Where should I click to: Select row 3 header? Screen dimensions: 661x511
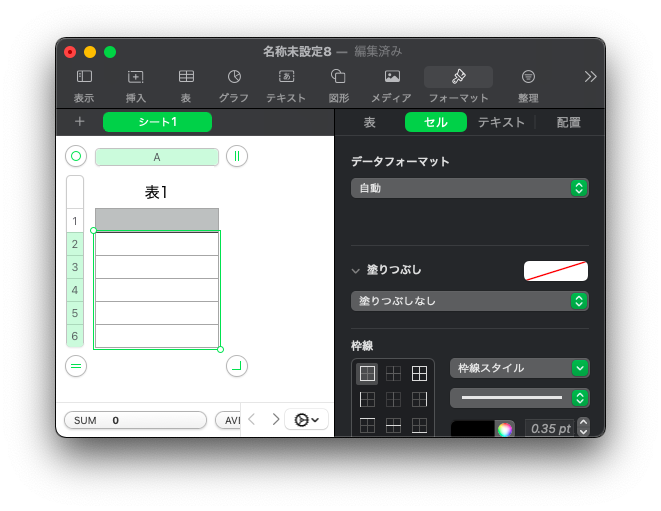75,267
